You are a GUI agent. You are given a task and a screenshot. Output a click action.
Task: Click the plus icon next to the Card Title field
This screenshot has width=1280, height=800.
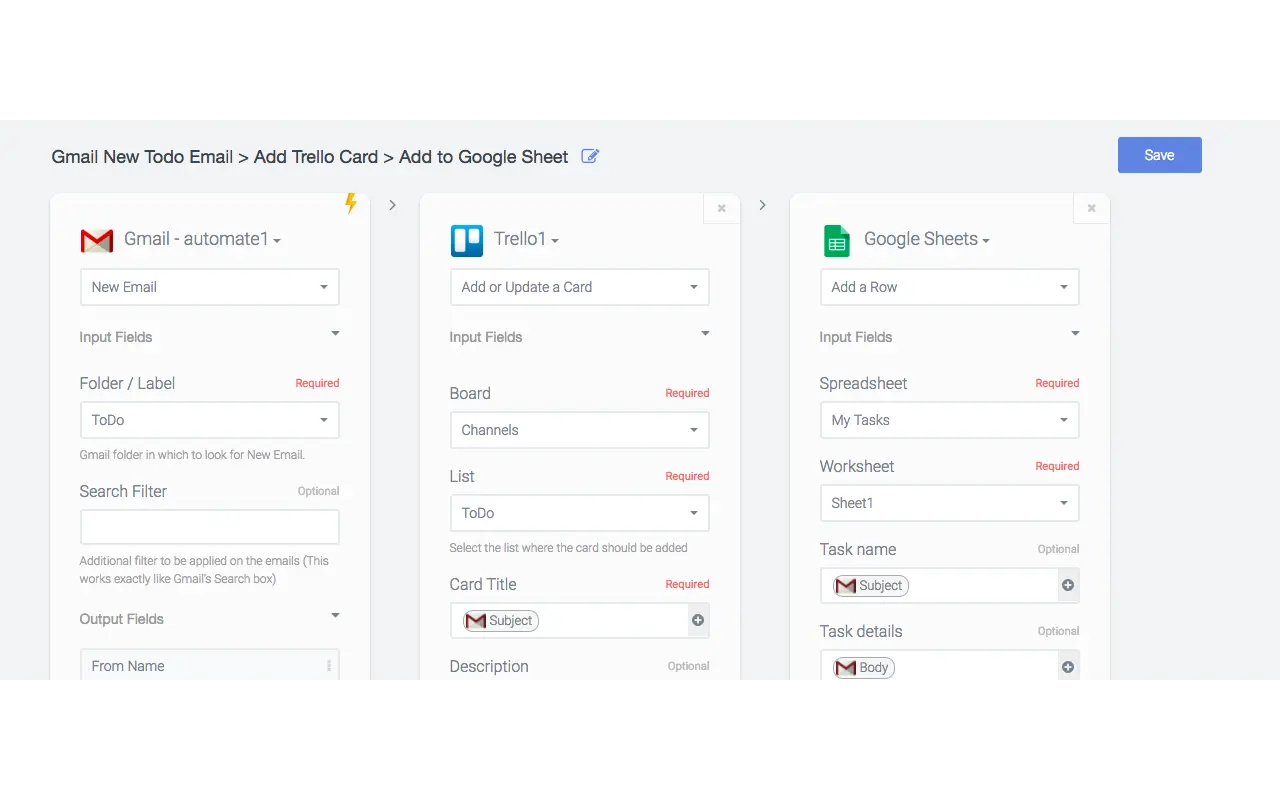click(697, 620)
